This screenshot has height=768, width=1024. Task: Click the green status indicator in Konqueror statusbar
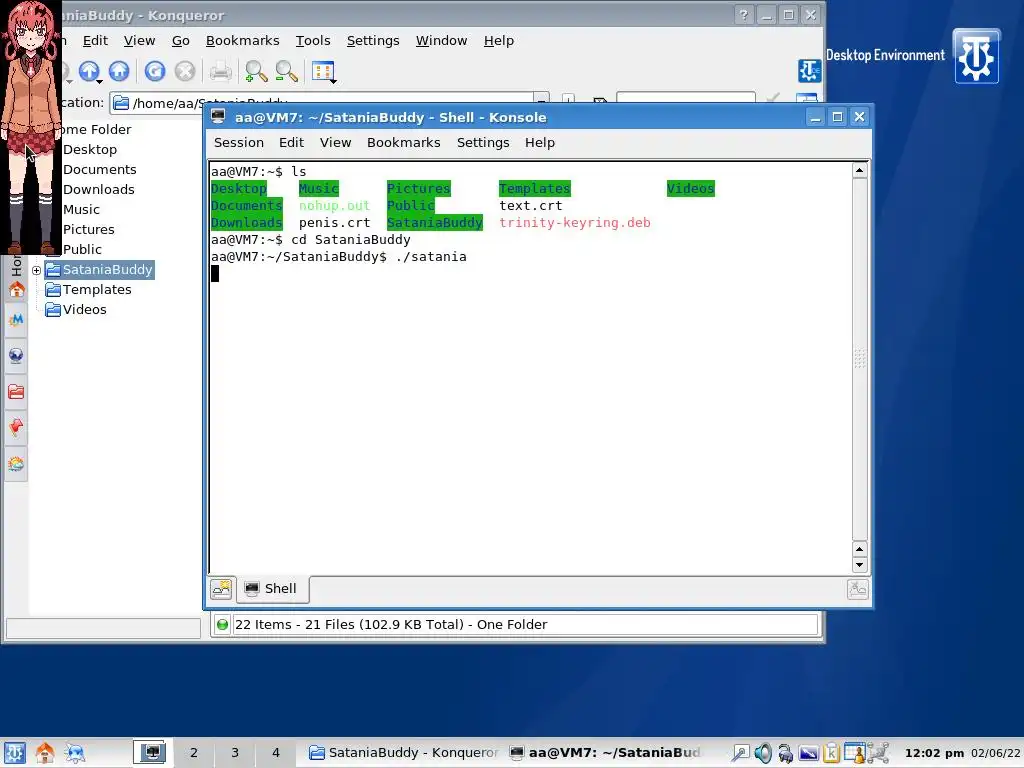click(222, 625)
